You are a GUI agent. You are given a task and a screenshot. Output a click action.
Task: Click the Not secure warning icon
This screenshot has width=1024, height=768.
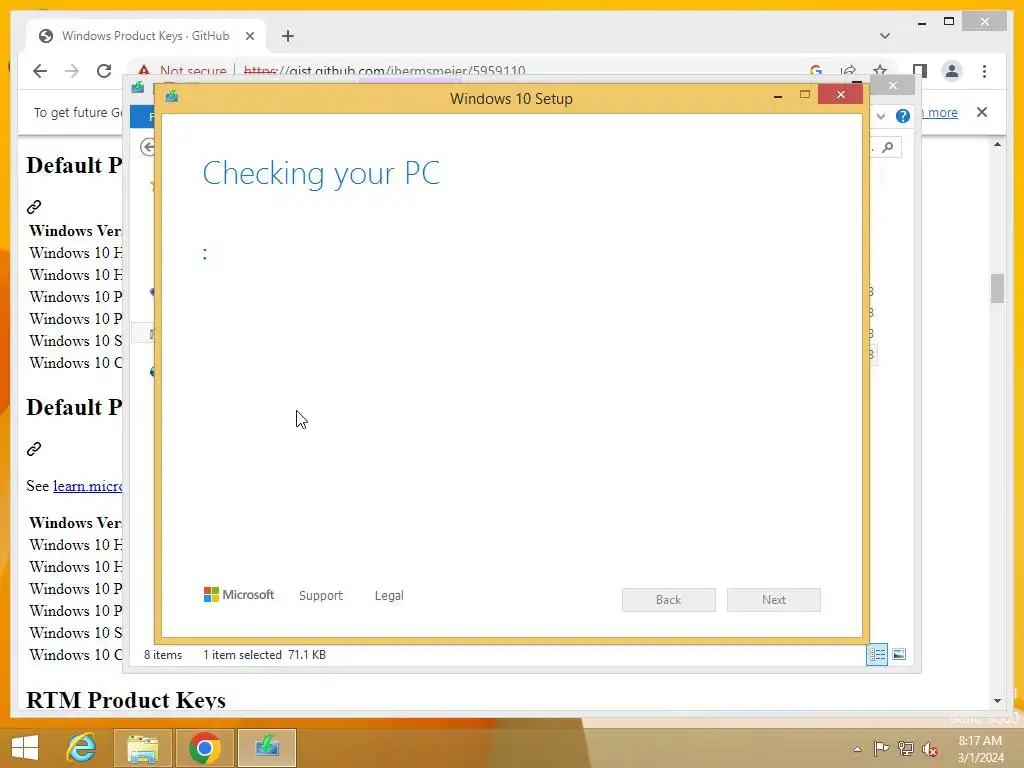[144, 70]
